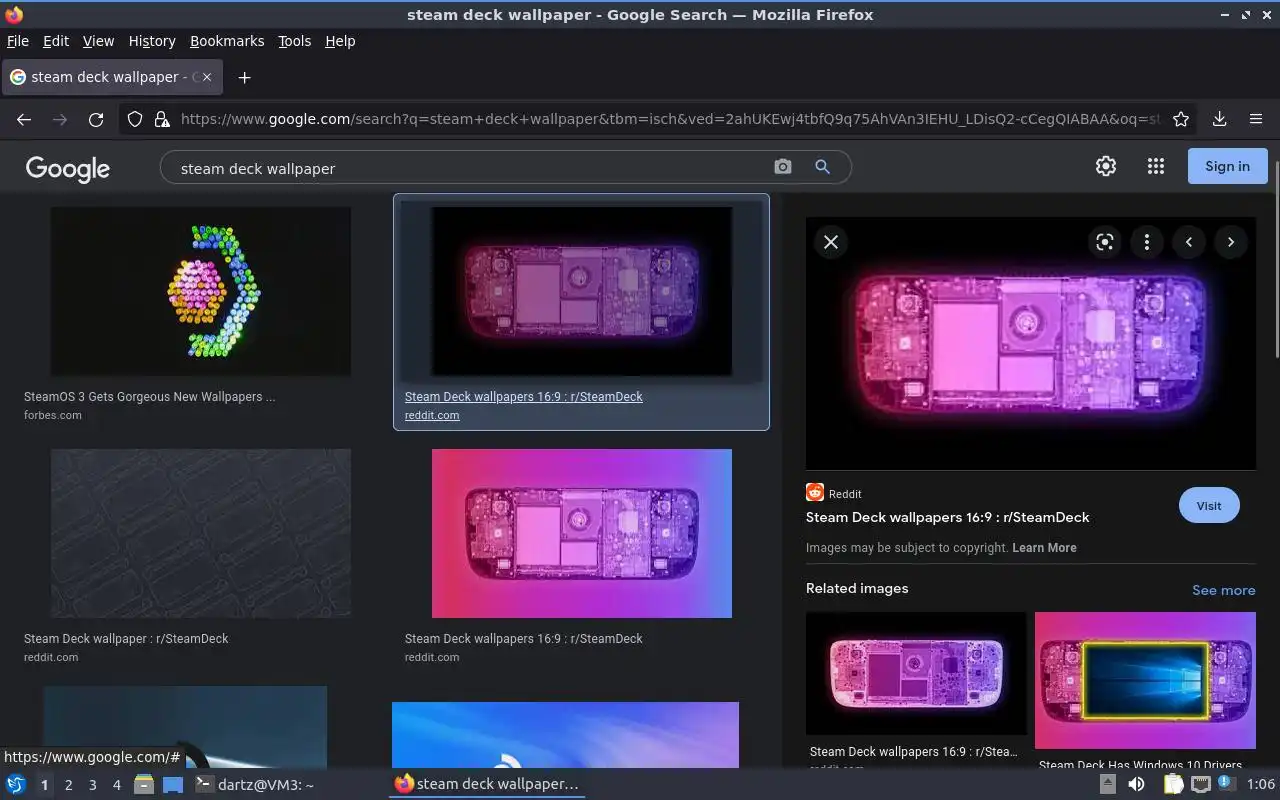This screenshot has width=1280, height=800.
Task: Open the blue gradient Steam logo thumbnail
Action: click(565, 735)
